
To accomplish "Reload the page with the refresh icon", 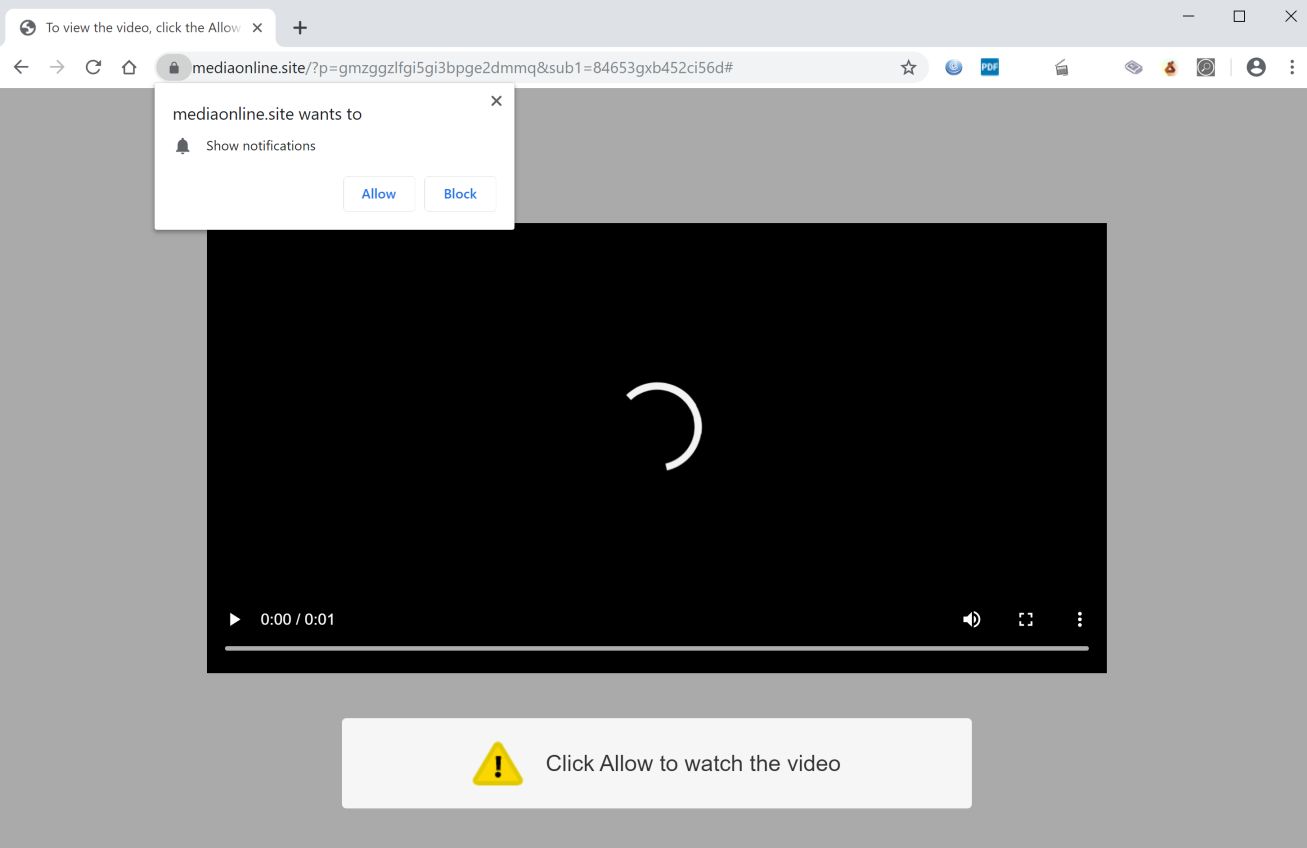I will coord(93,67).
